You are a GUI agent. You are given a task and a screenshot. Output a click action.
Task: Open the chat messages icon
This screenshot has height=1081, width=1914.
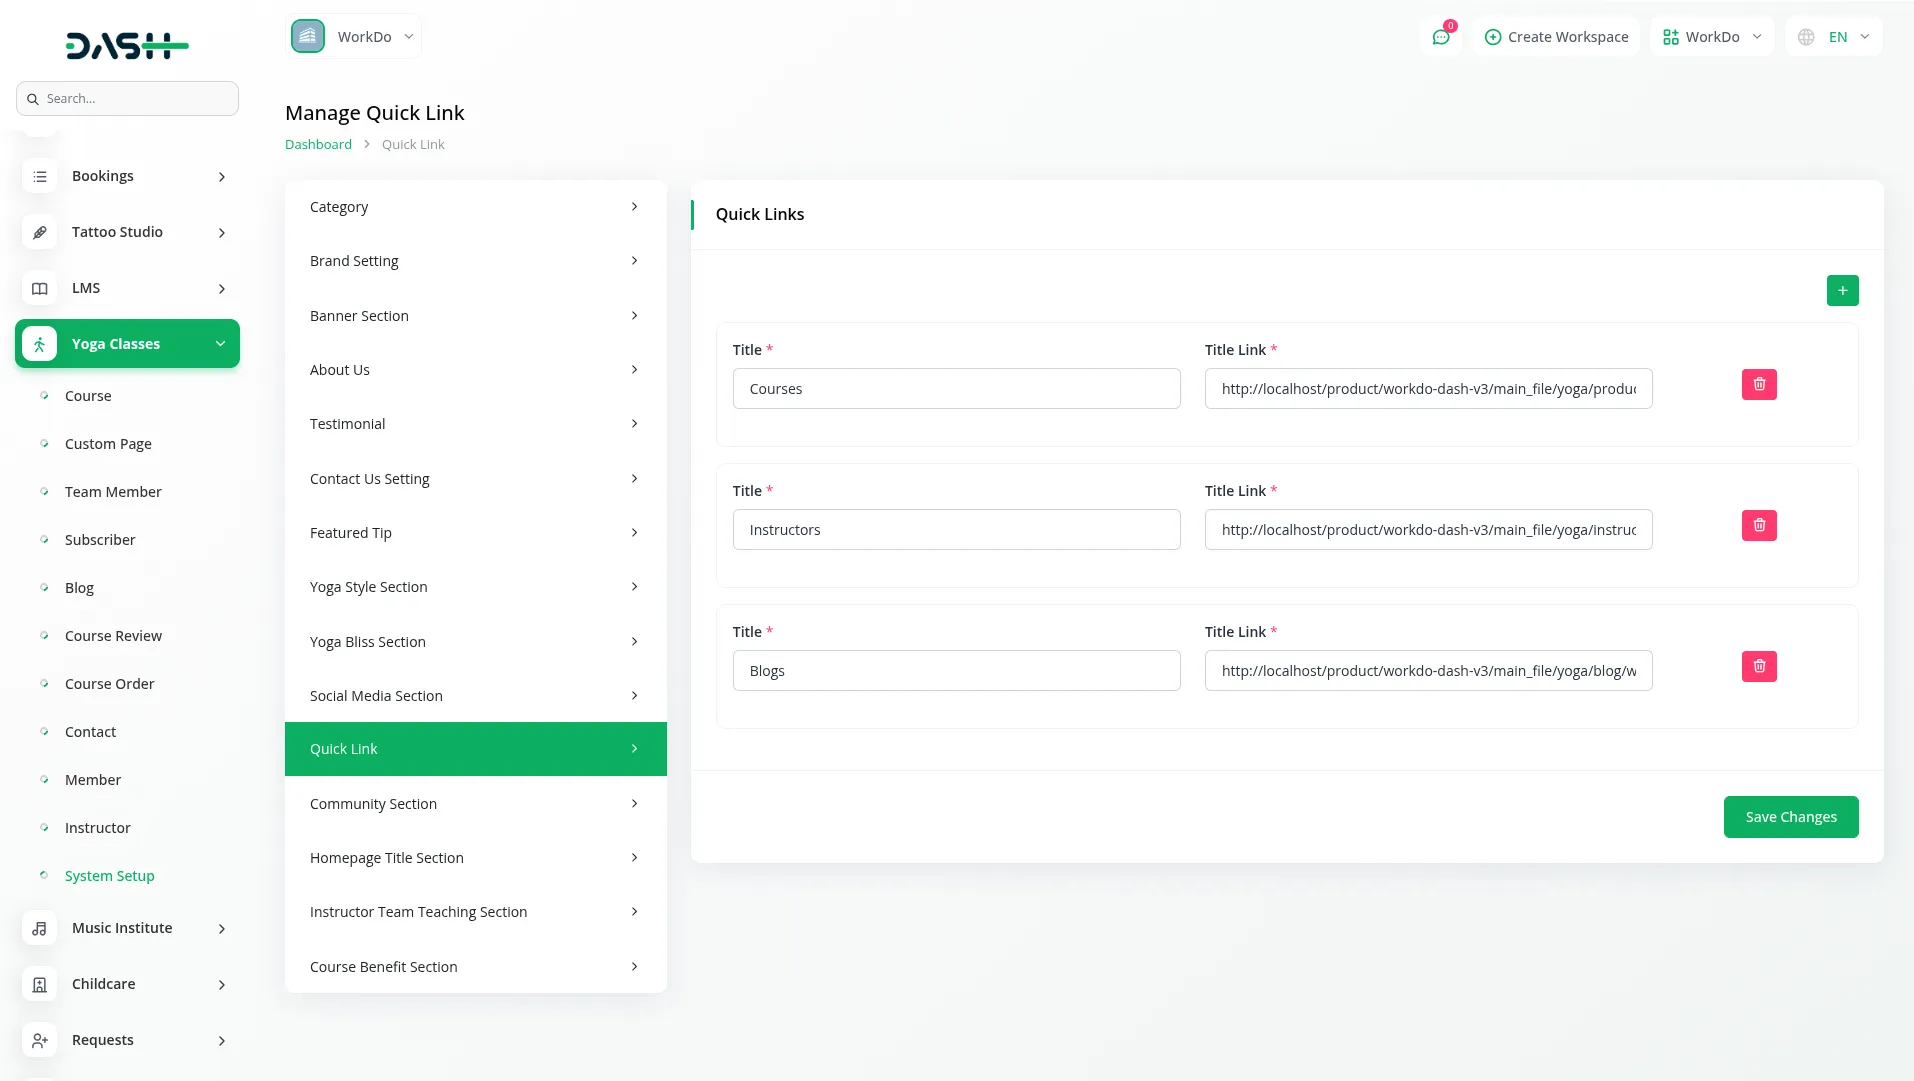click(1441, 37)
